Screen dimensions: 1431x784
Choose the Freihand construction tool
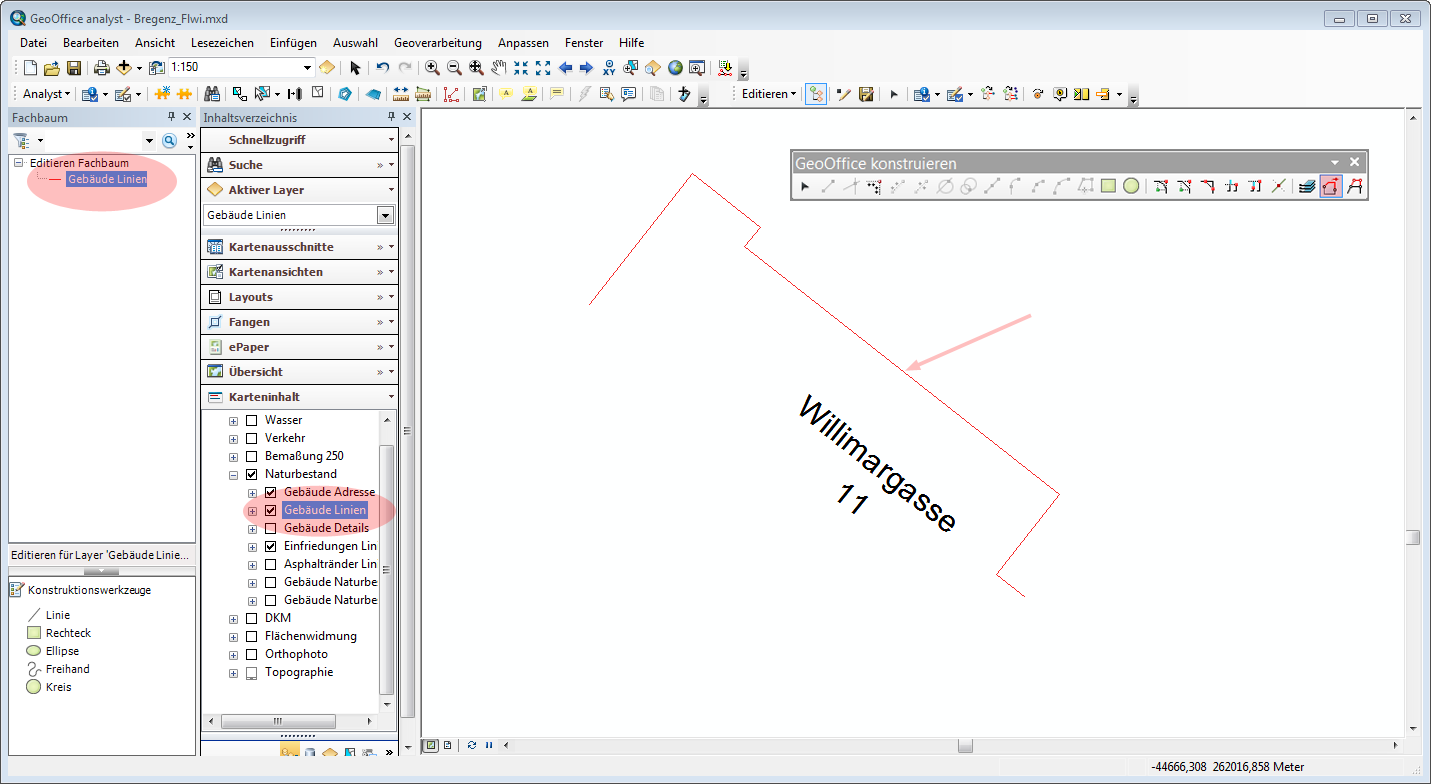coord(67,669)
